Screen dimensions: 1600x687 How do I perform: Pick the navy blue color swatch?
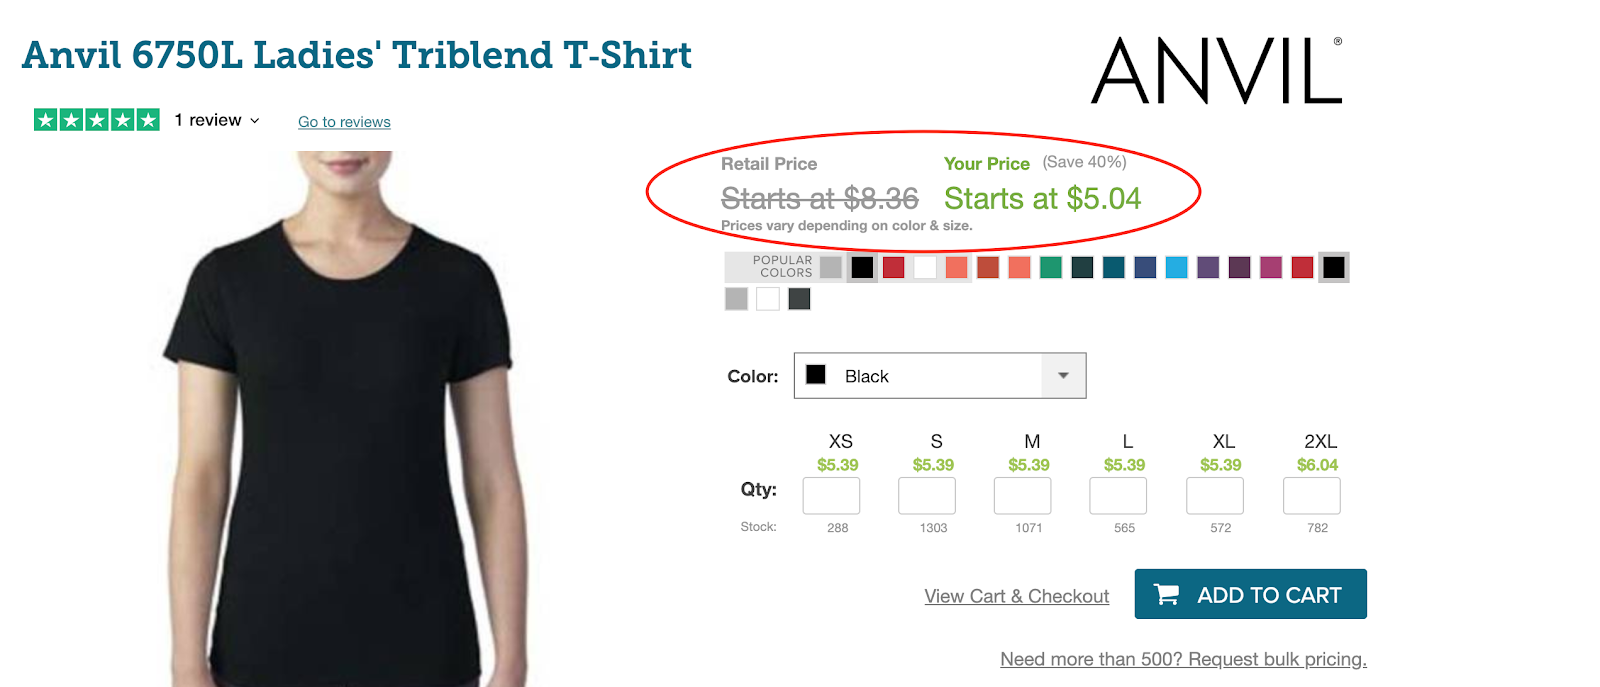tap(1146, 267)
